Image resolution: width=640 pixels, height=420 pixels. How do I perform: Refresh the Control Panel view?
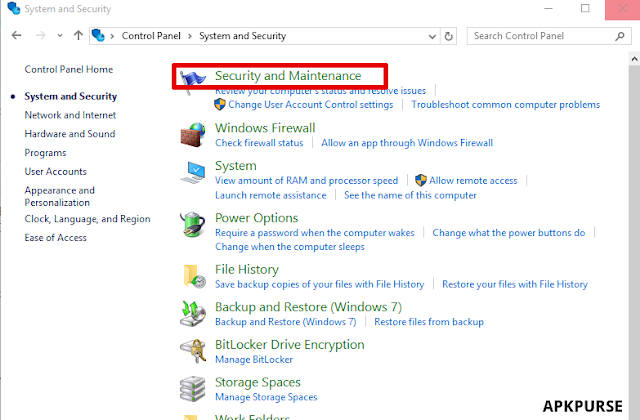pyautogui.click(x=449, y=36)
